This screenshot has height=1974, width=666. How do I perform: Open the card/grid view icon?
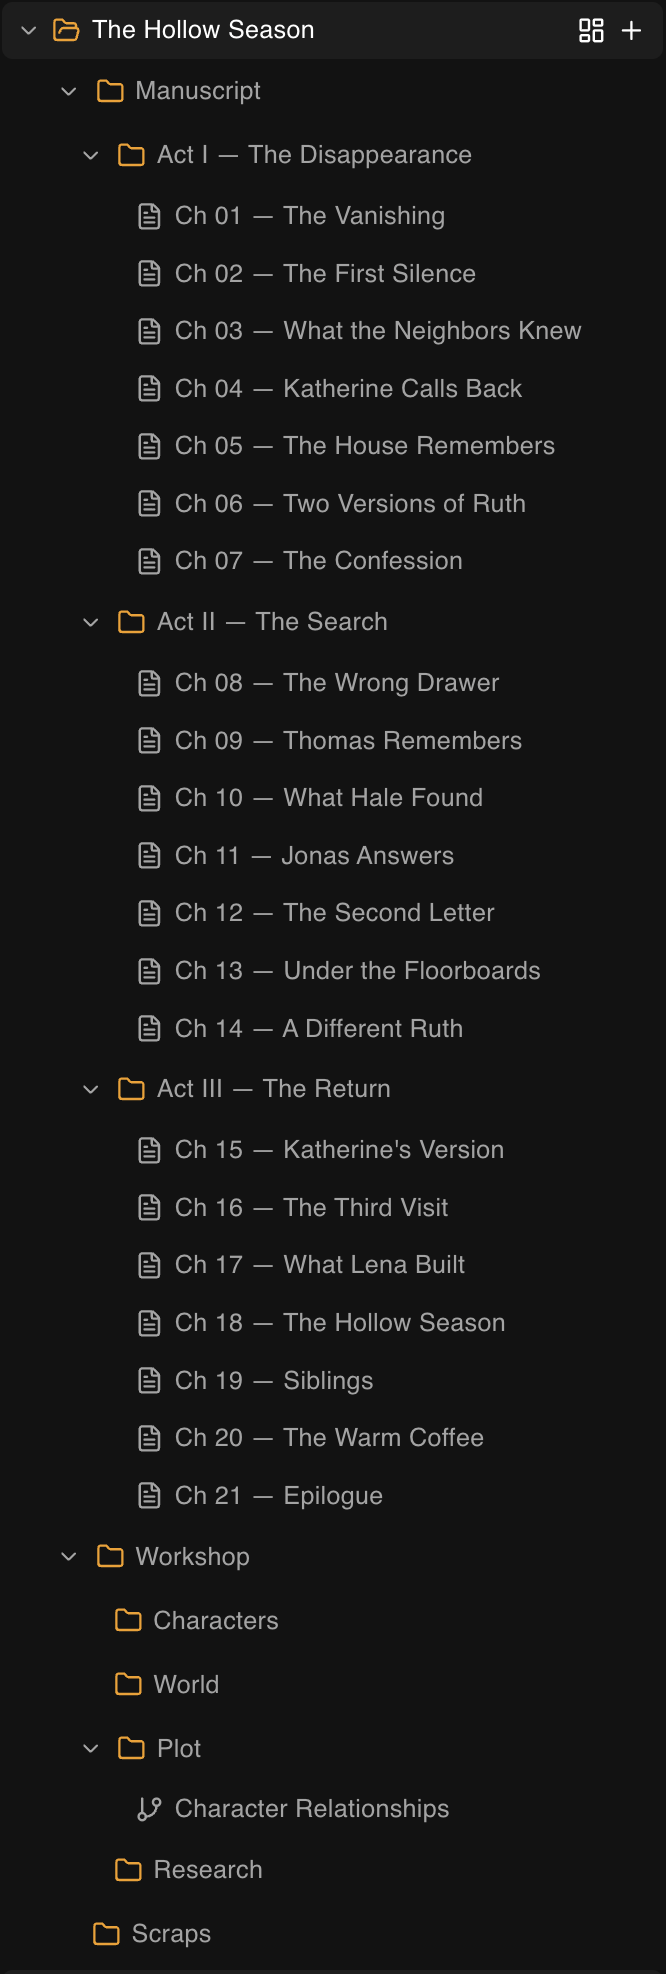pos(592,30)
